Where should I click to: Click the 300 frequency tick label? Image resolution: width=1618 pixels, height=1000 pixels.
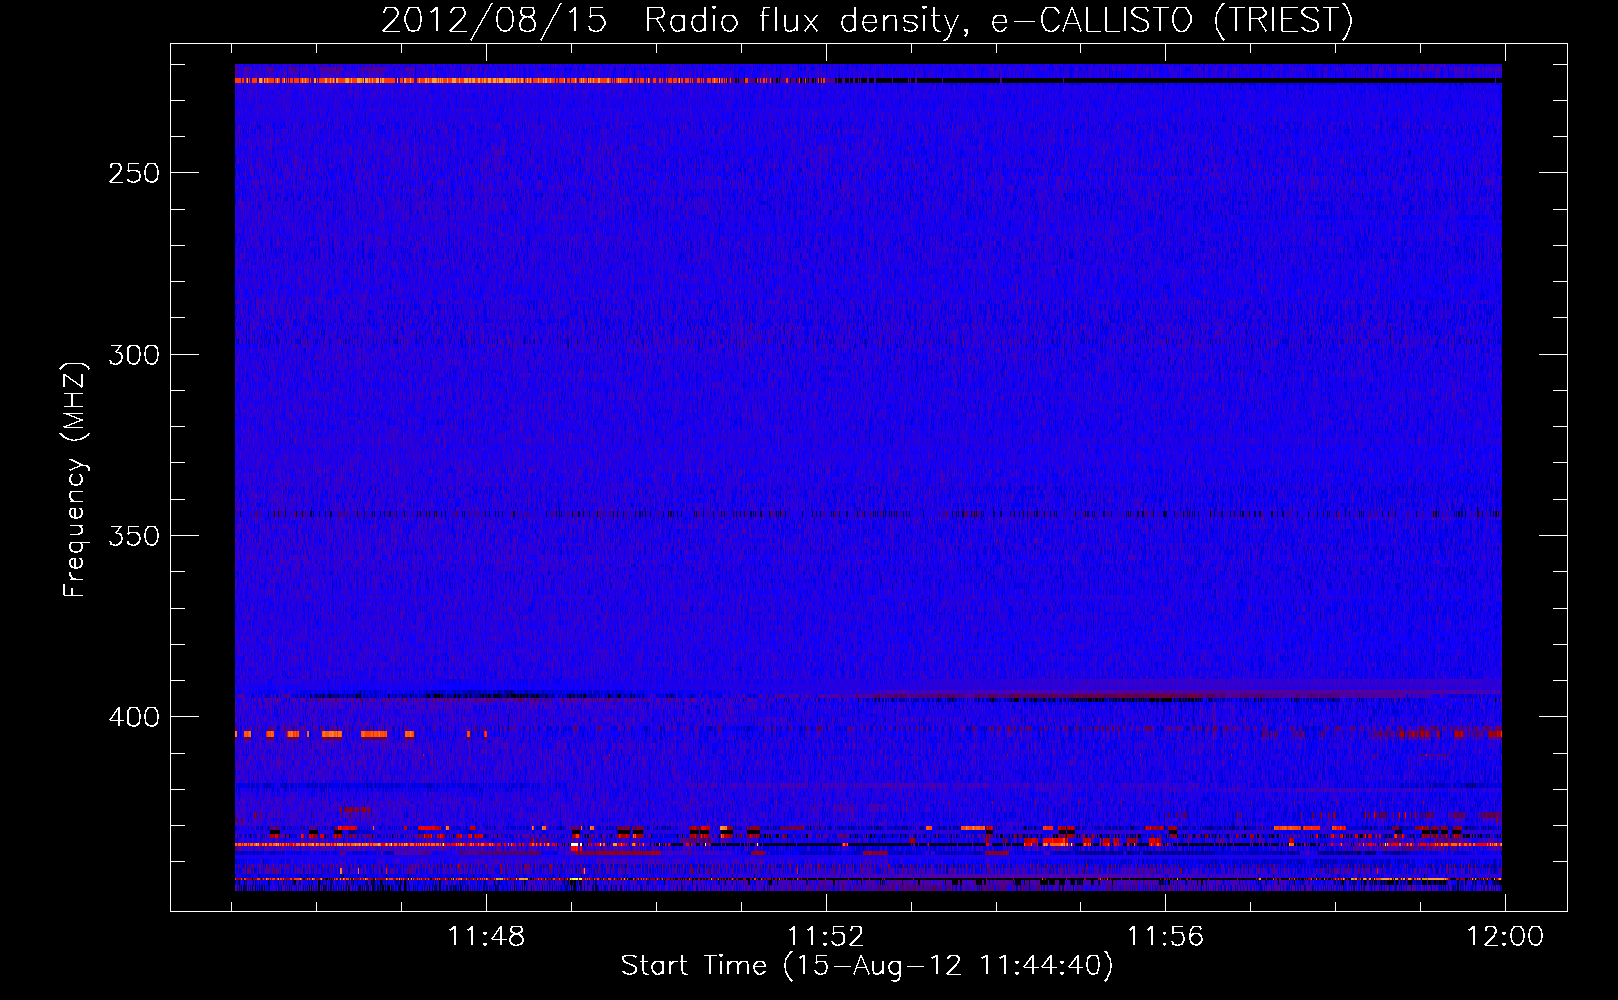pos(134,355)
